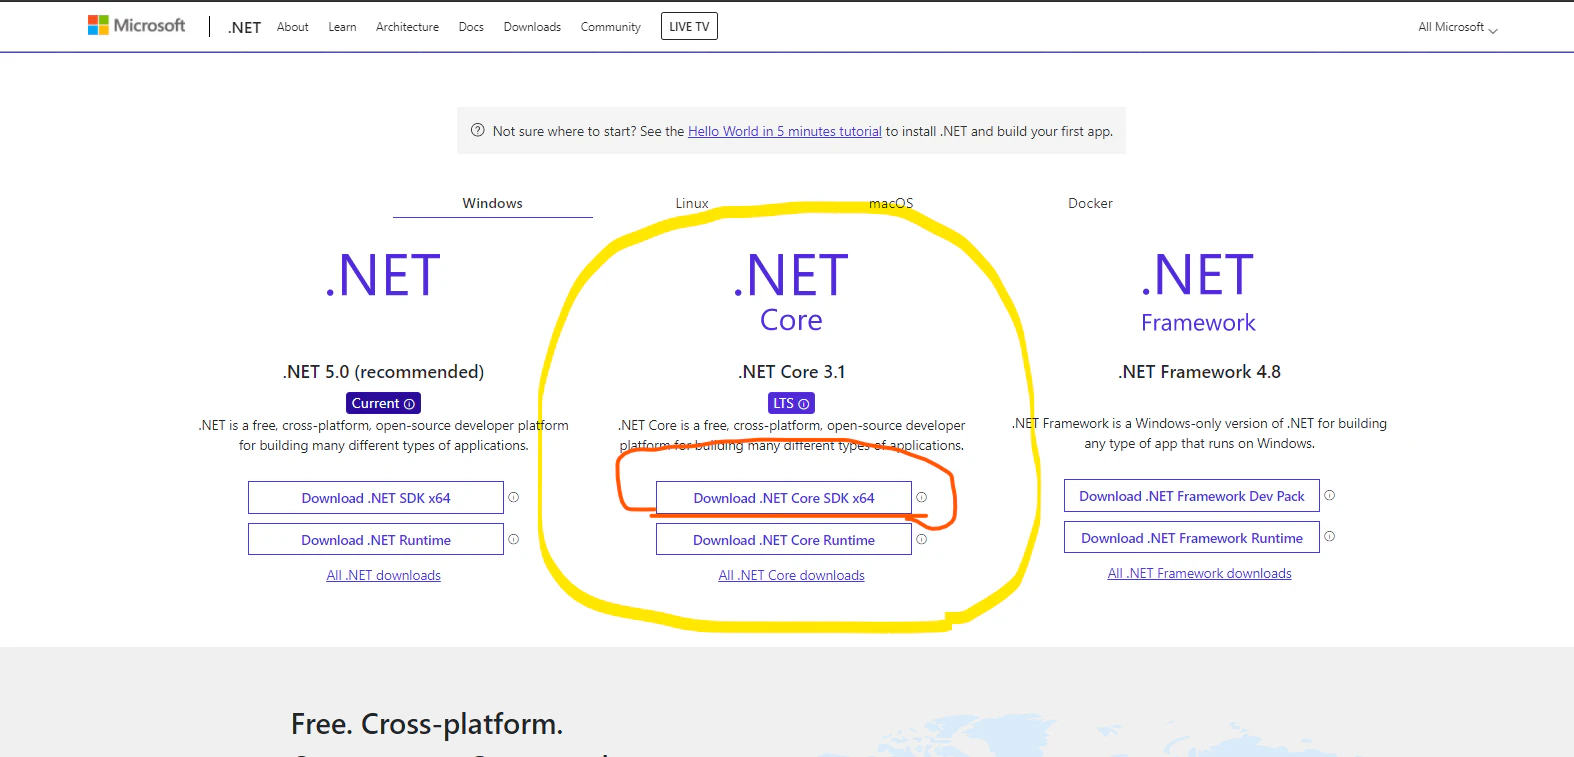The image size is (1574, 757).
Task: Click Download .NET Core SDK x64
Action: [x=784, y=498]
